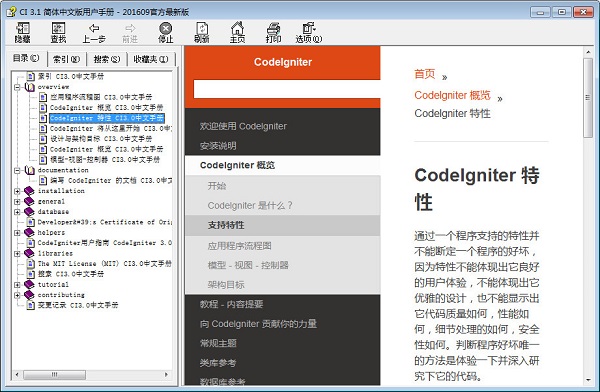Switch to the 收藏夹 (Favorites) tab

click(151, 59)
